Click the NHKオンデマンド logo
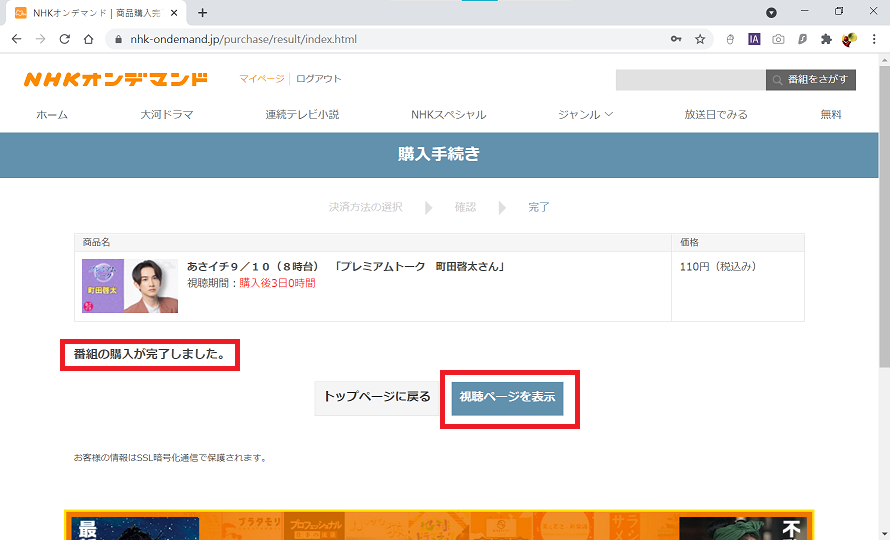890x540 pixels. click(x=116, y=79)
